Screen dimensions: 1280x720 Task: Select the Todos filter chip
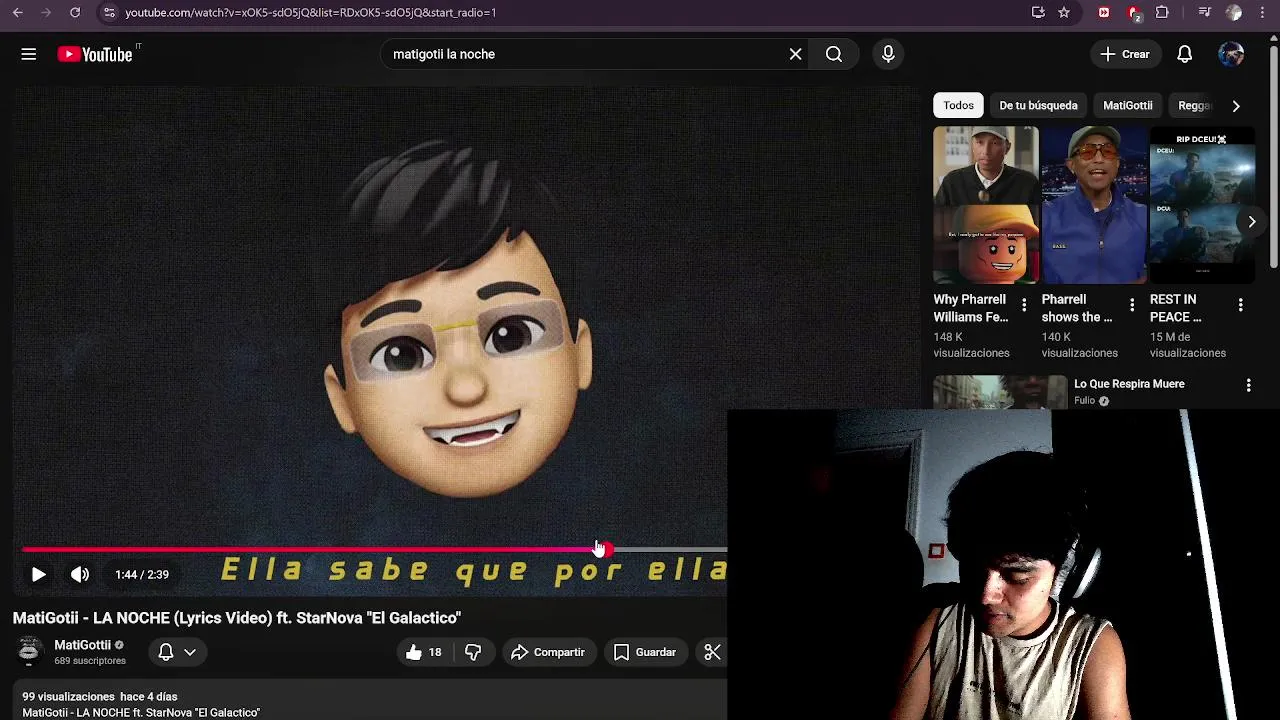pos(958,105)
